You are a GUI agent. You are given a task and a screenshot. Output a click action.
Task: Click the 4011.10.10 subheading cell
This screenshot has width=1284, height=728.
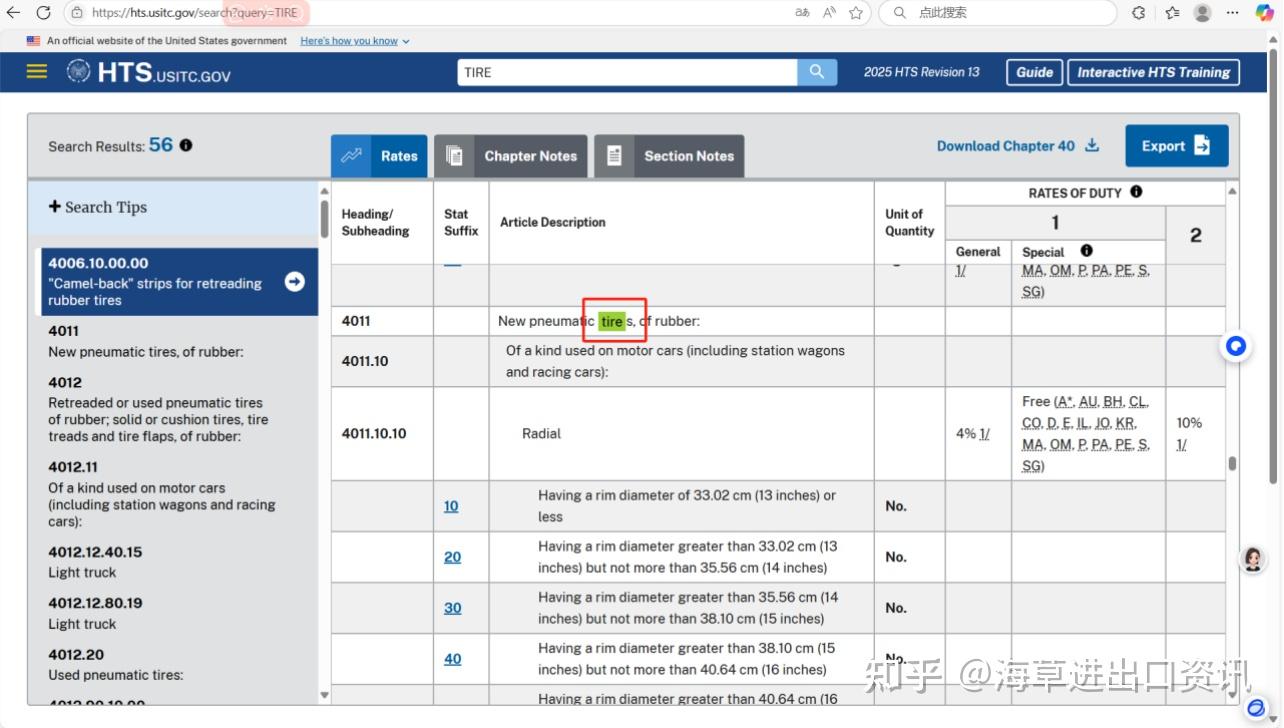(x=382, y=434)
